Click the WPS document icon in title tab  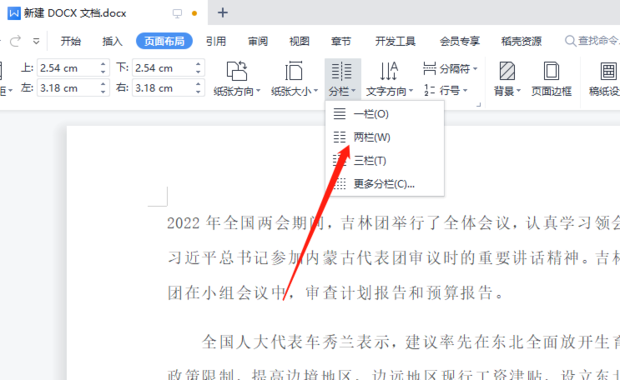[14, 13]
